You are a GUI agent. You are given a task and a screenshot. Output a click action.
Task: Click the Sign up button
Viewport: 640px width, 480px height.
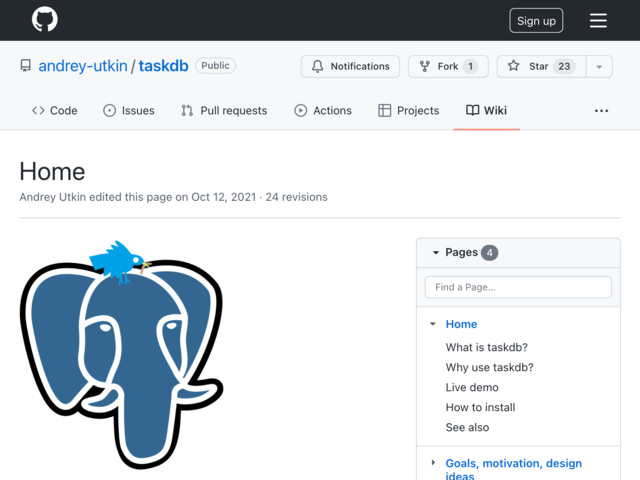[536, 20]
